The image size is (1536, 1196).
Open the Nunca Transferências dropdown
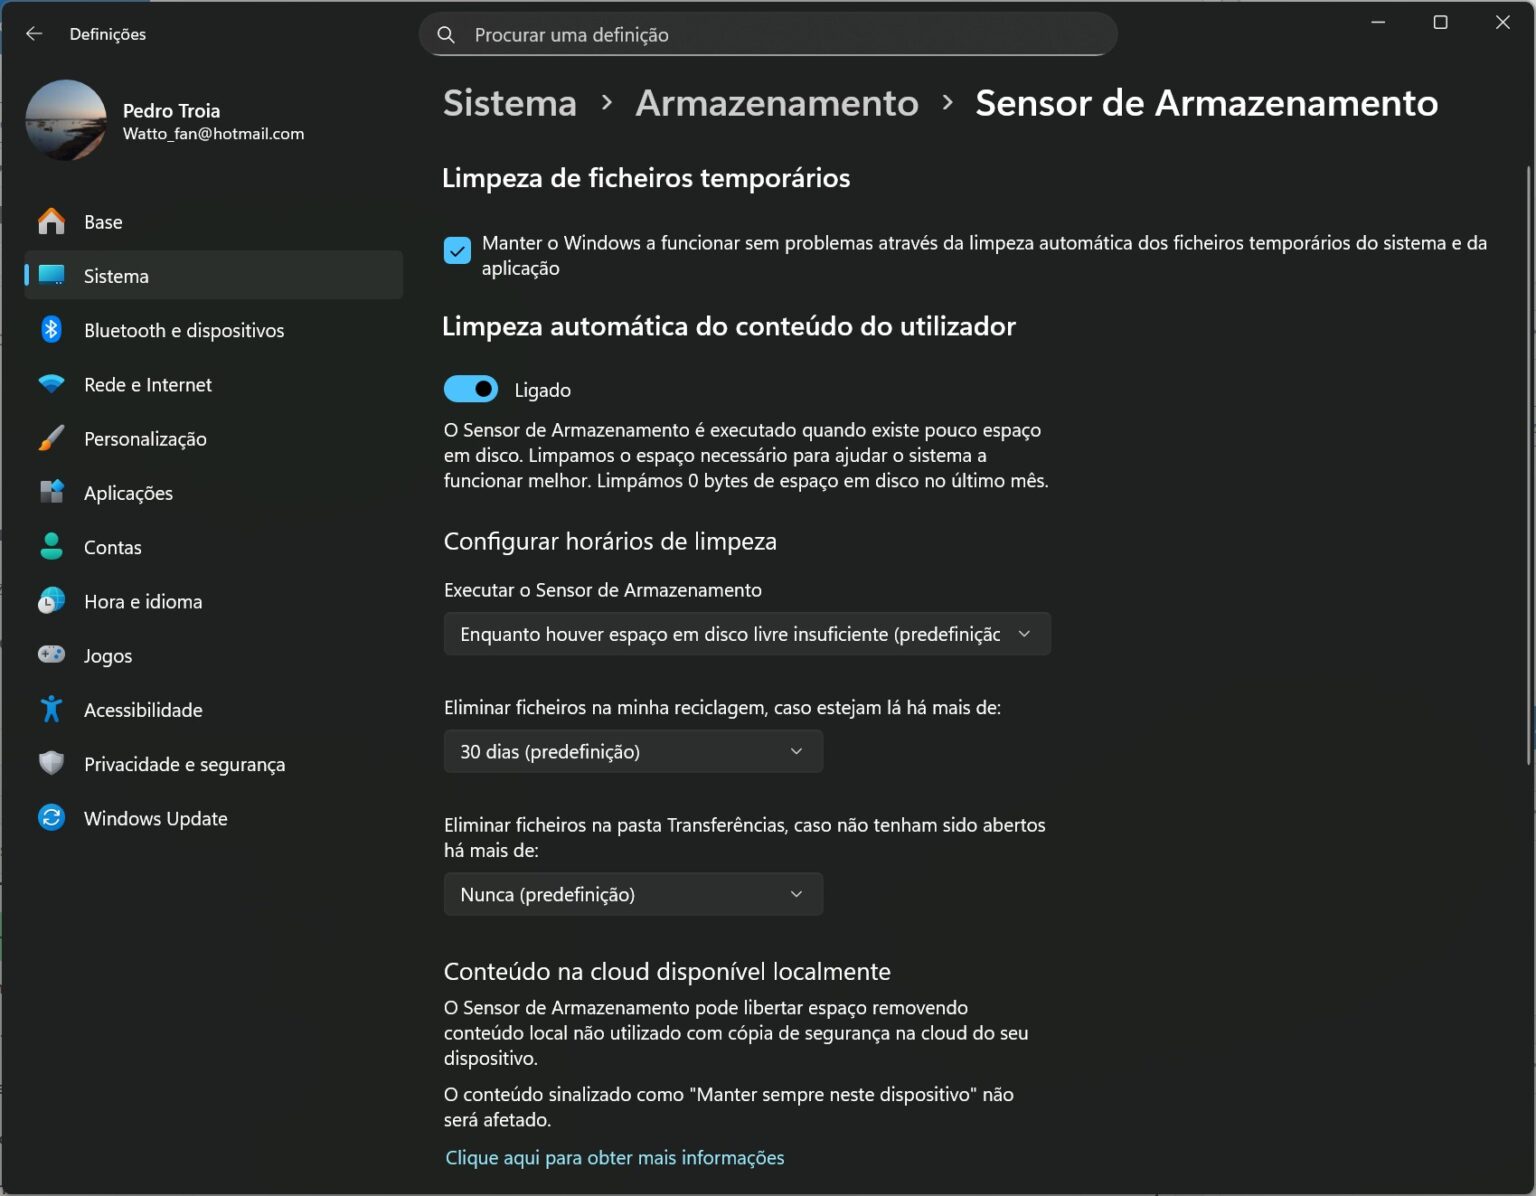click(632, 894)
